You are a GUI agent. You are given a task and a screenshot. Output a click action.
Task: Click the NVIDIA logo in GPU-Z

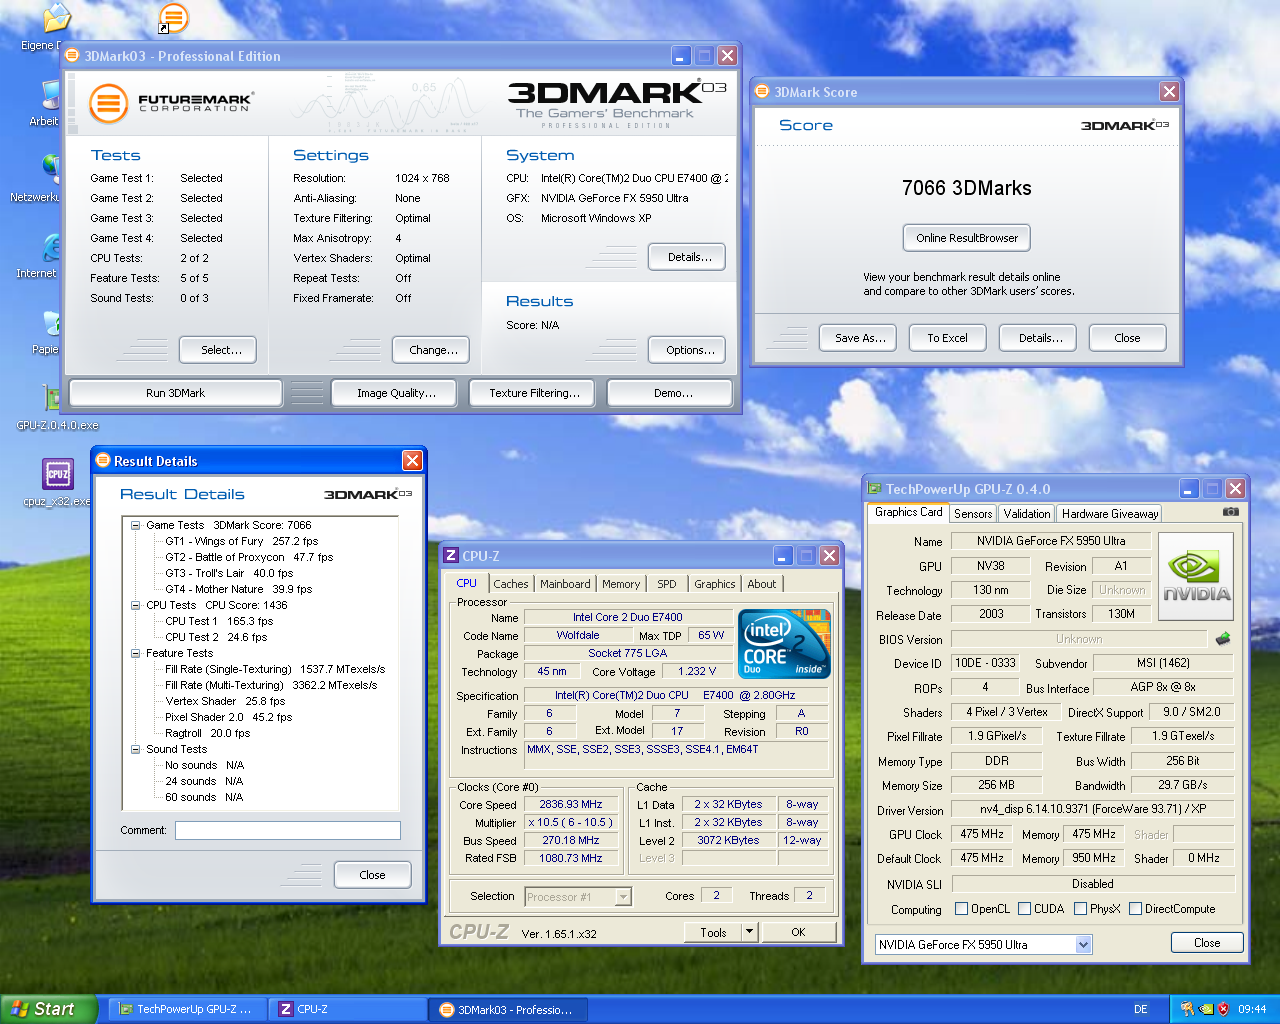(1196, 576)
